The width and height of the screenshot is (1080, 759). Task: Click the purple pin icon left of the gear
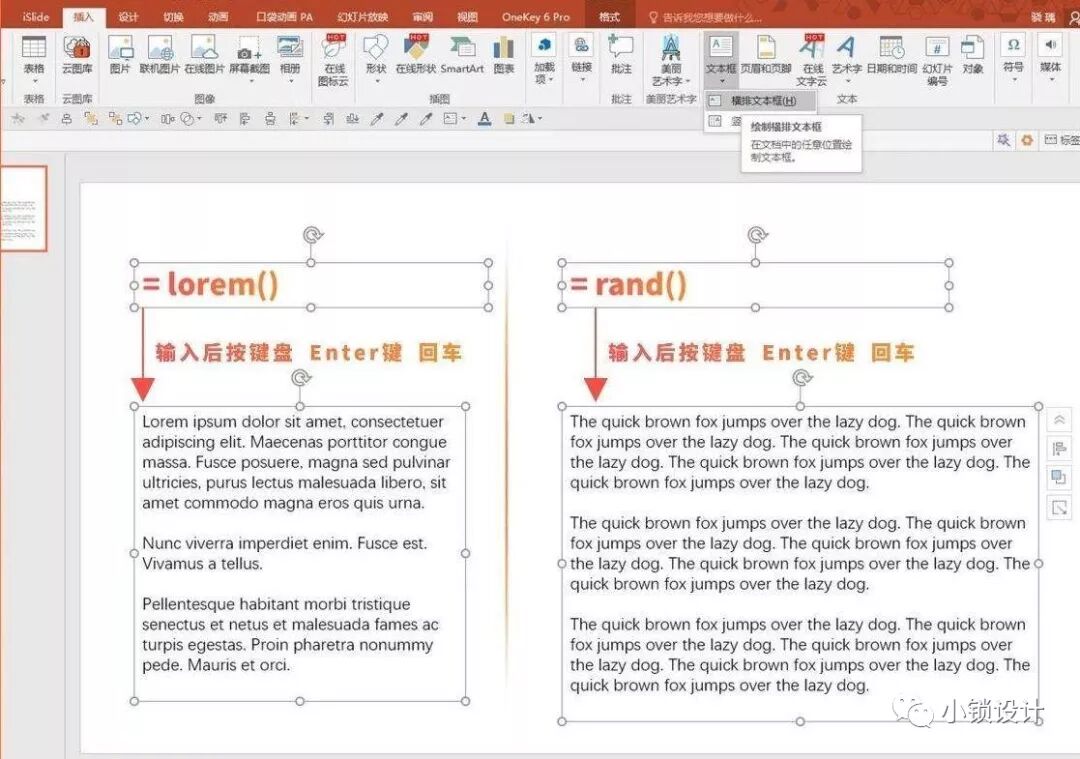coord(1004,140)
